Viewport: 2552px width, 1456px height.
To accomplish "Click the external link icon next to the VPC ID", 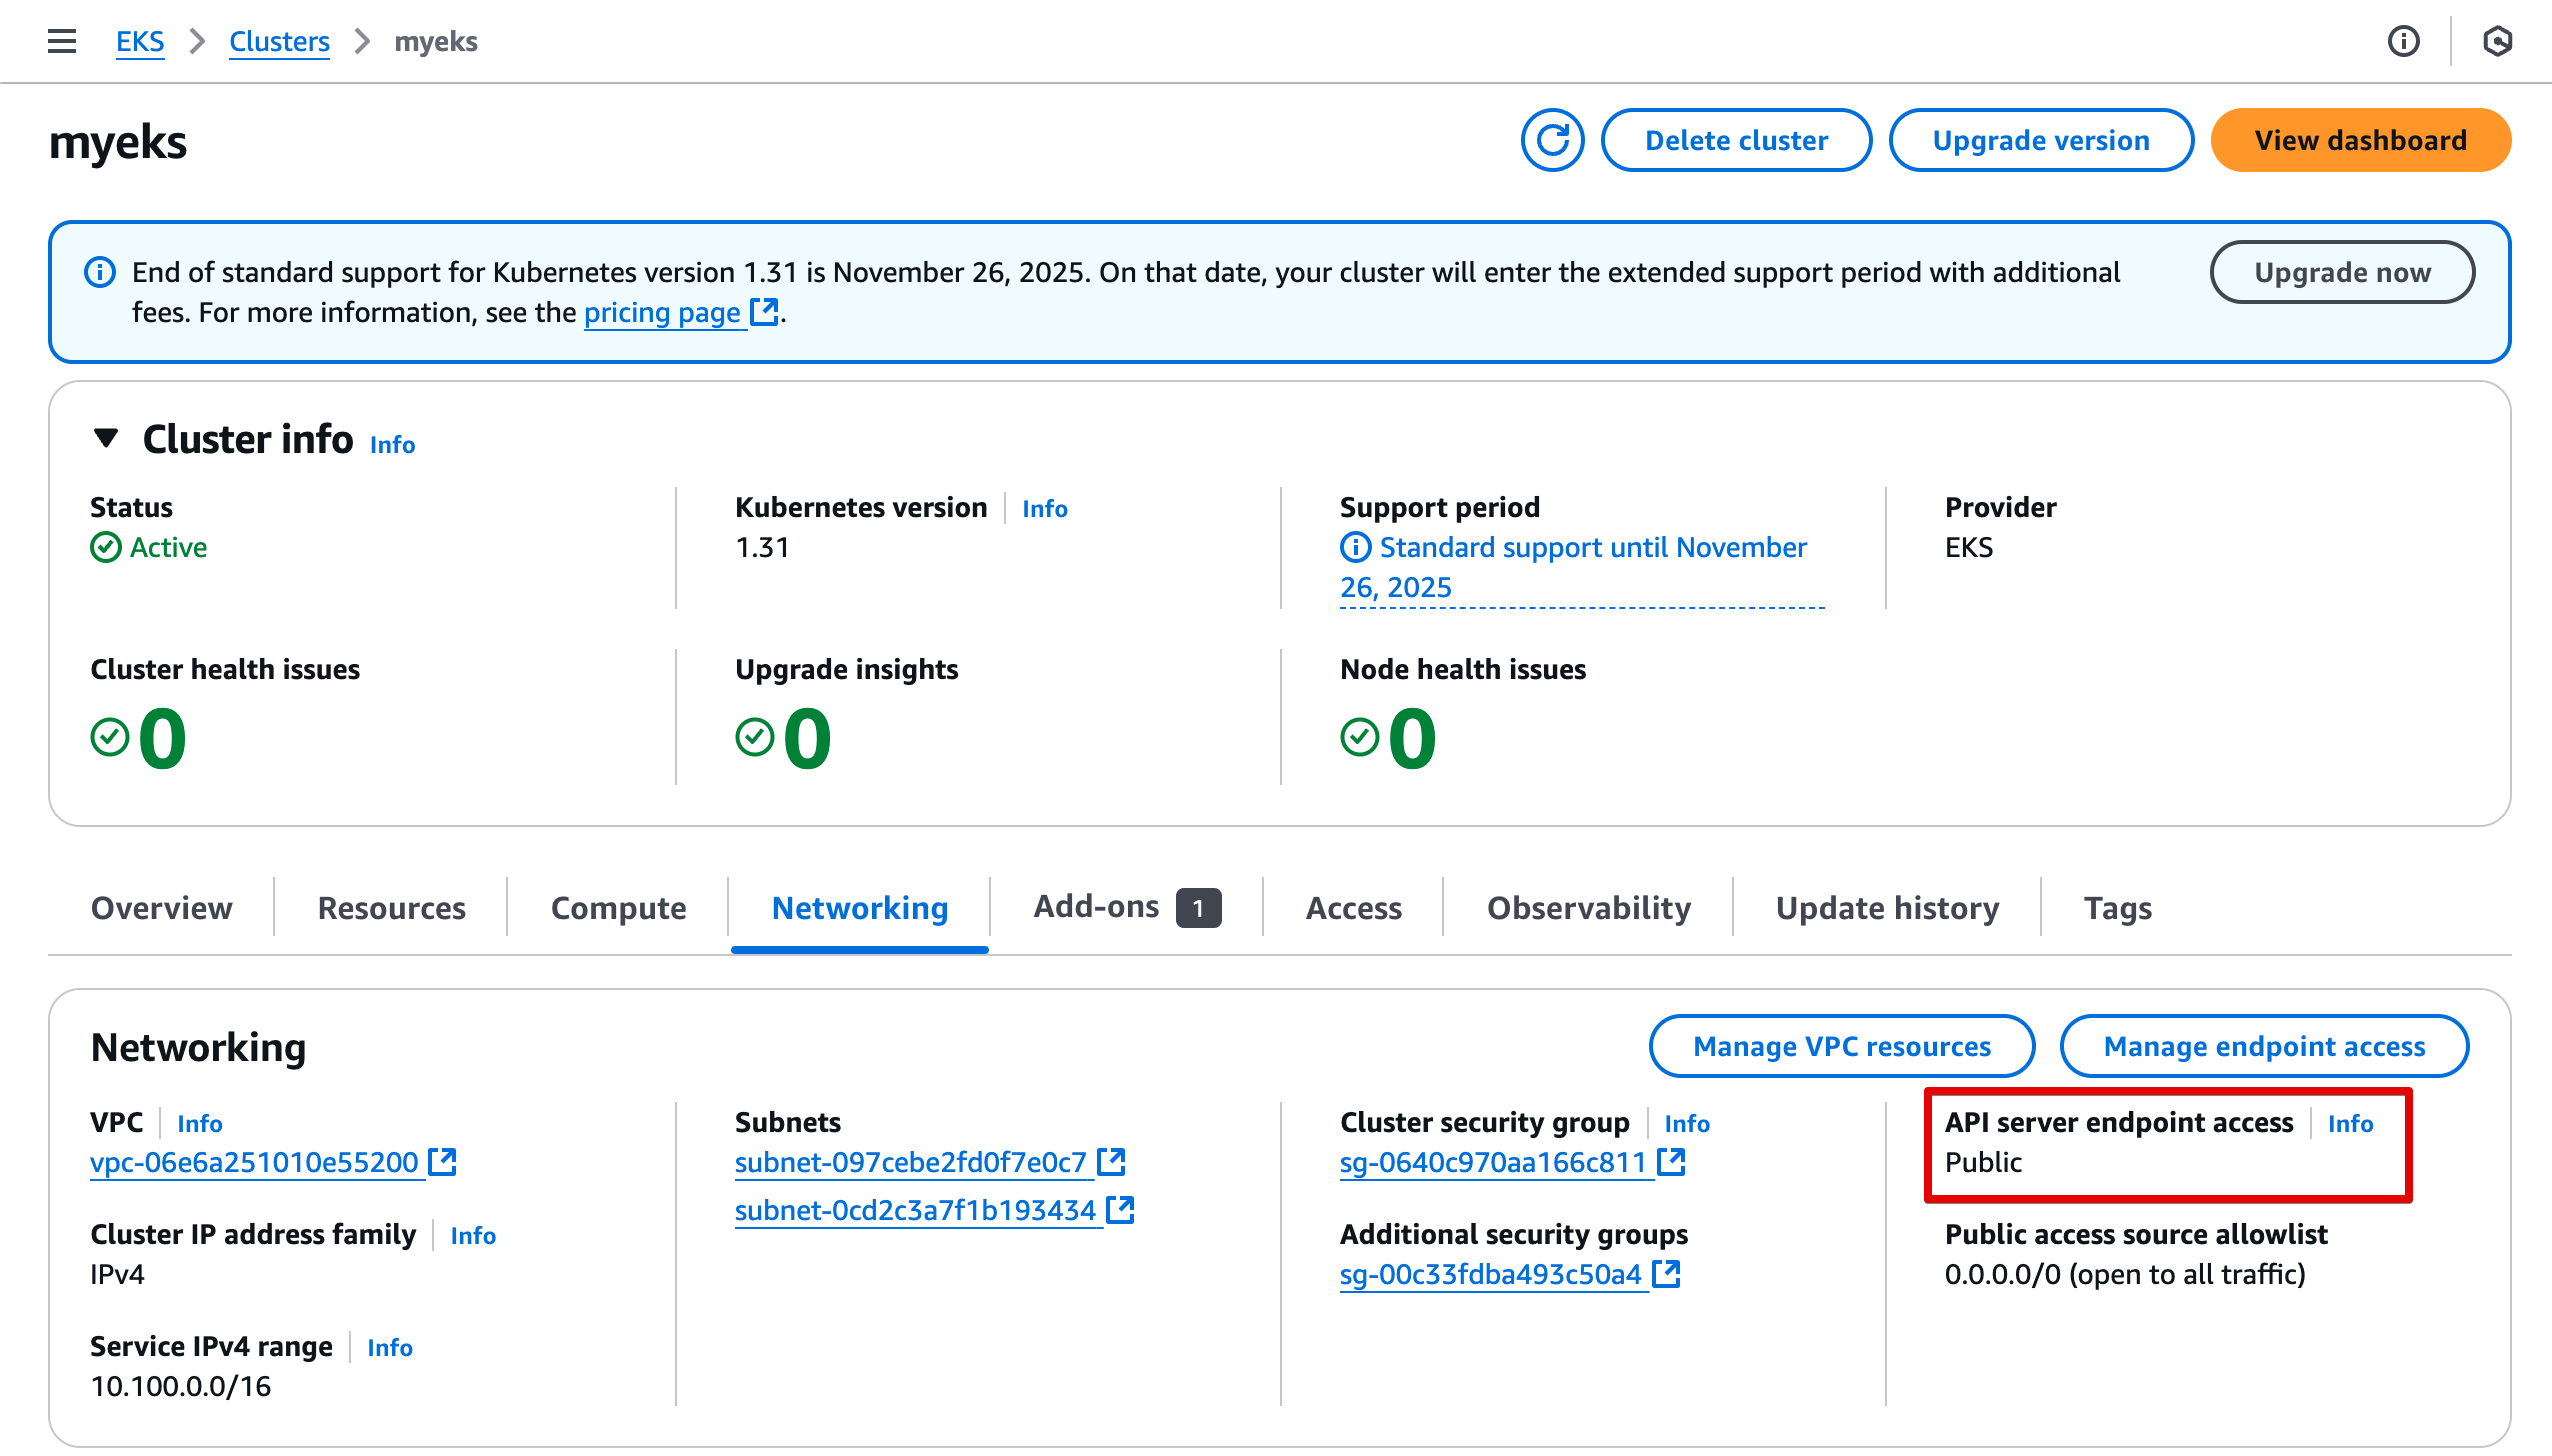I will [x=442, y=1162].
